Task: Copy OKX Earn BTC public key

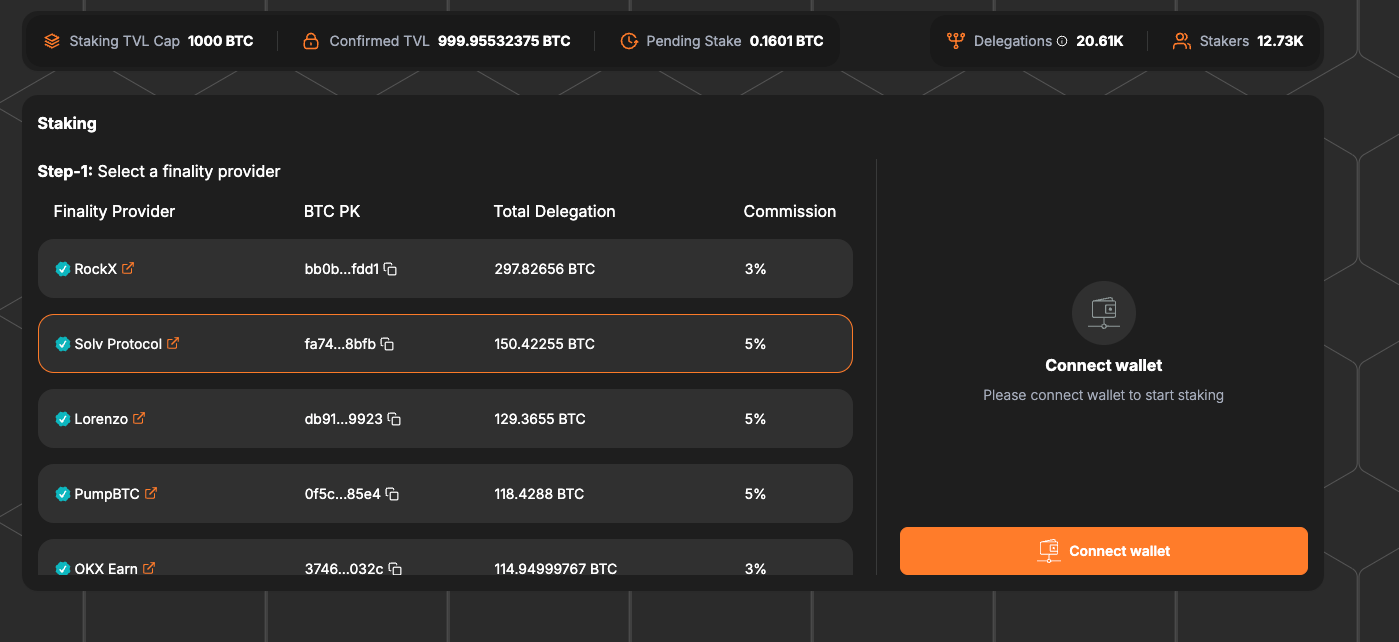Action: (x=395, y=568)
